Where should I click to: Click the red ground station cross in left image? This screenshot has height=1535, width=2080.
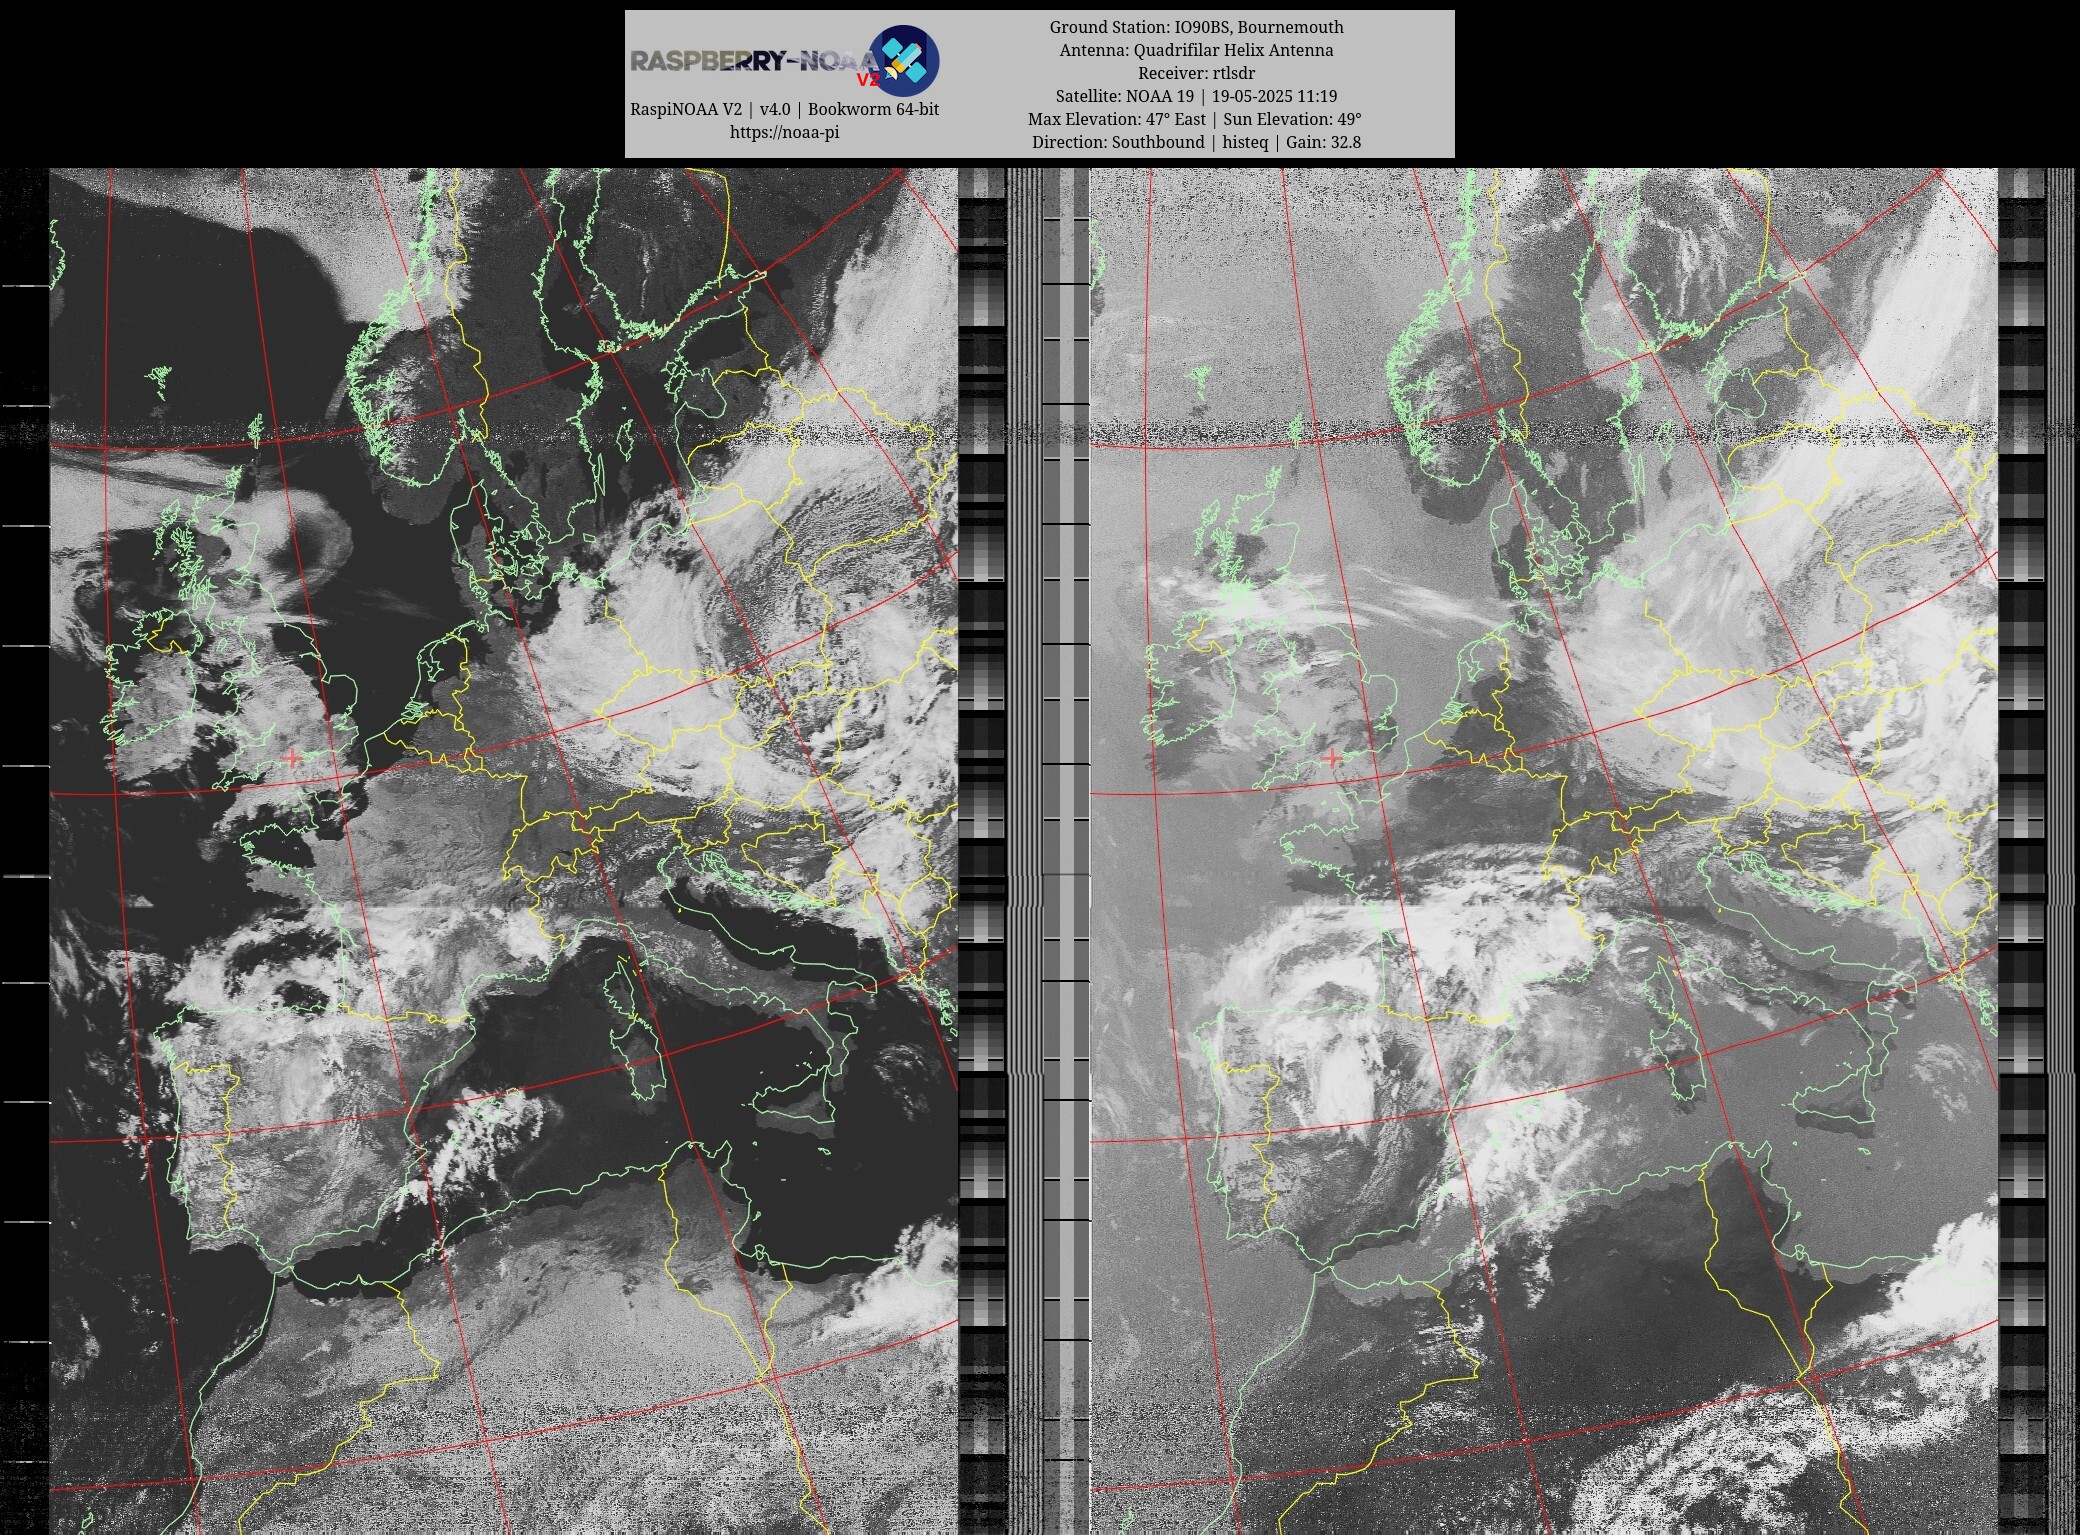pos(291,758)
